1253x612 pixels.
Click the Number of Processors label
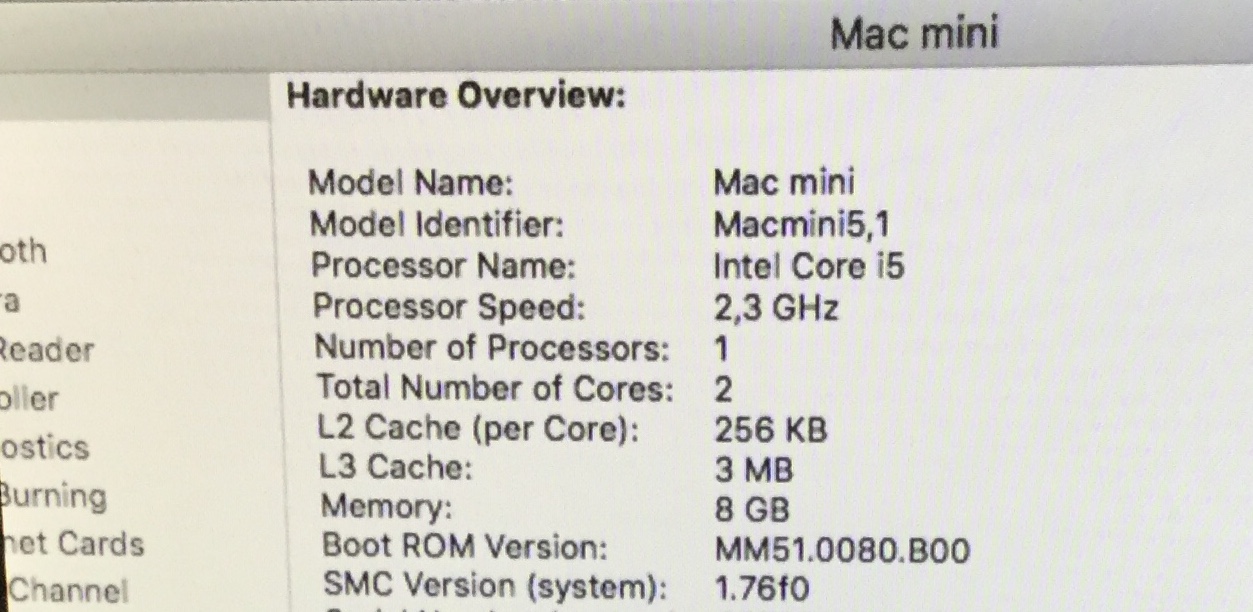tap(492, 348)
